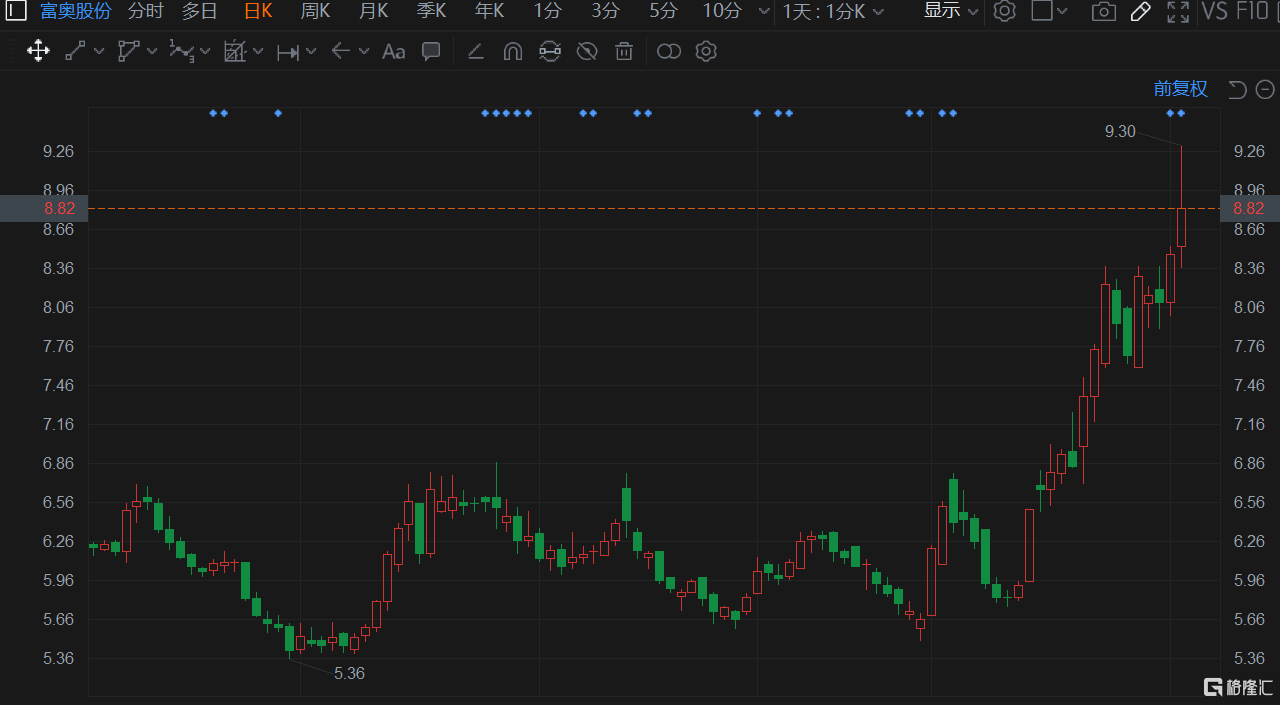Select the chart pattern measurement tool
Image resolution: width=1280 pixels, height=705 pixels.
coord(235,51)
